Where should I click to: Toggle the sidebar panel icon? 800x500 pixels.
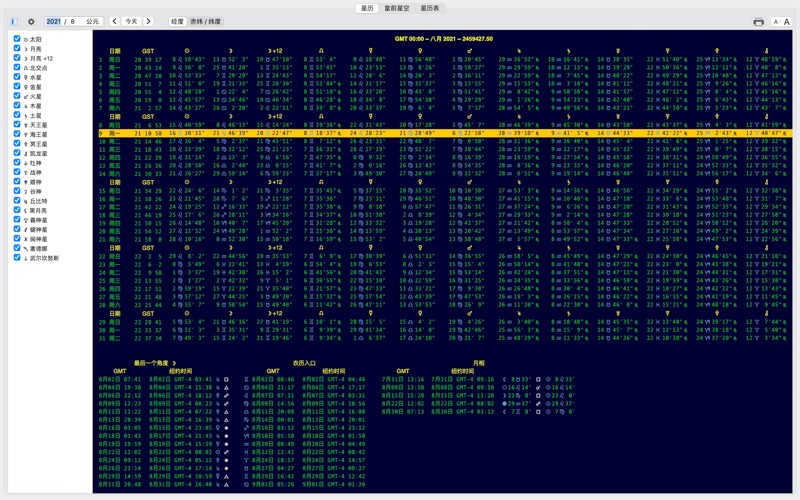coord(13,21)
